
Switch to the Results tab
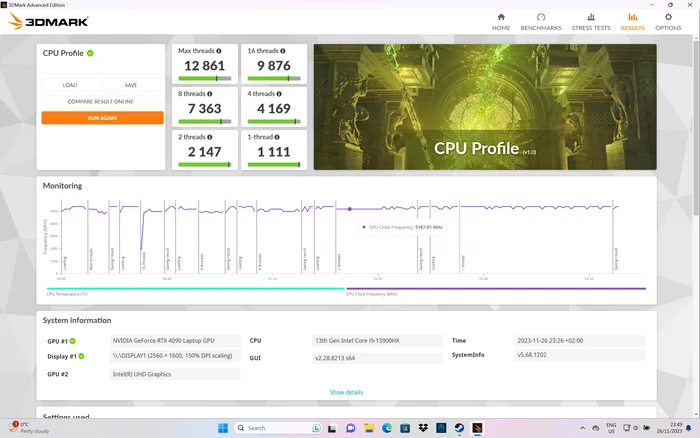(632, 21)
